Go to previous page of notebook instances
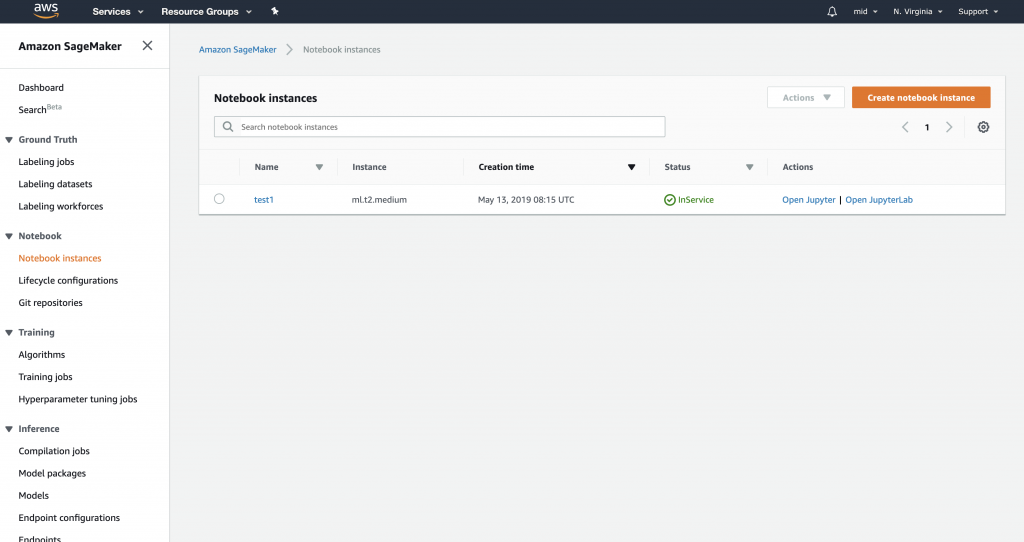Viewport: 1024px width, 542px height. (905, 127)
